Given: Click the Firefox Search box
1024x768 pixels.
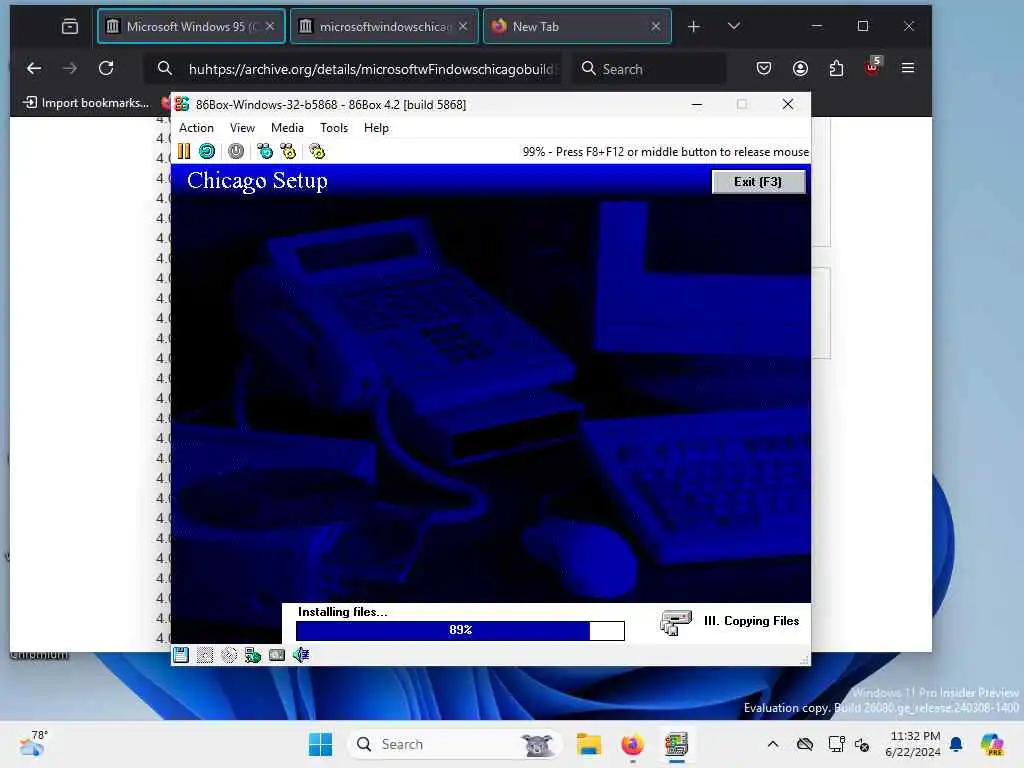Looking at the screenshot, I should click(x=649, y=69).
